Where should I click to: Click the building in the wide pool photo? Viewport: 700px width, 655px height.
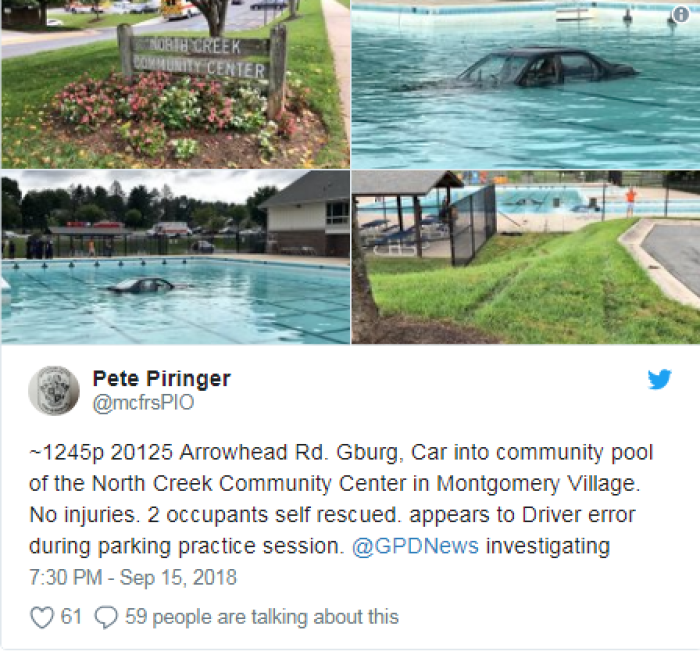point(307,219)
